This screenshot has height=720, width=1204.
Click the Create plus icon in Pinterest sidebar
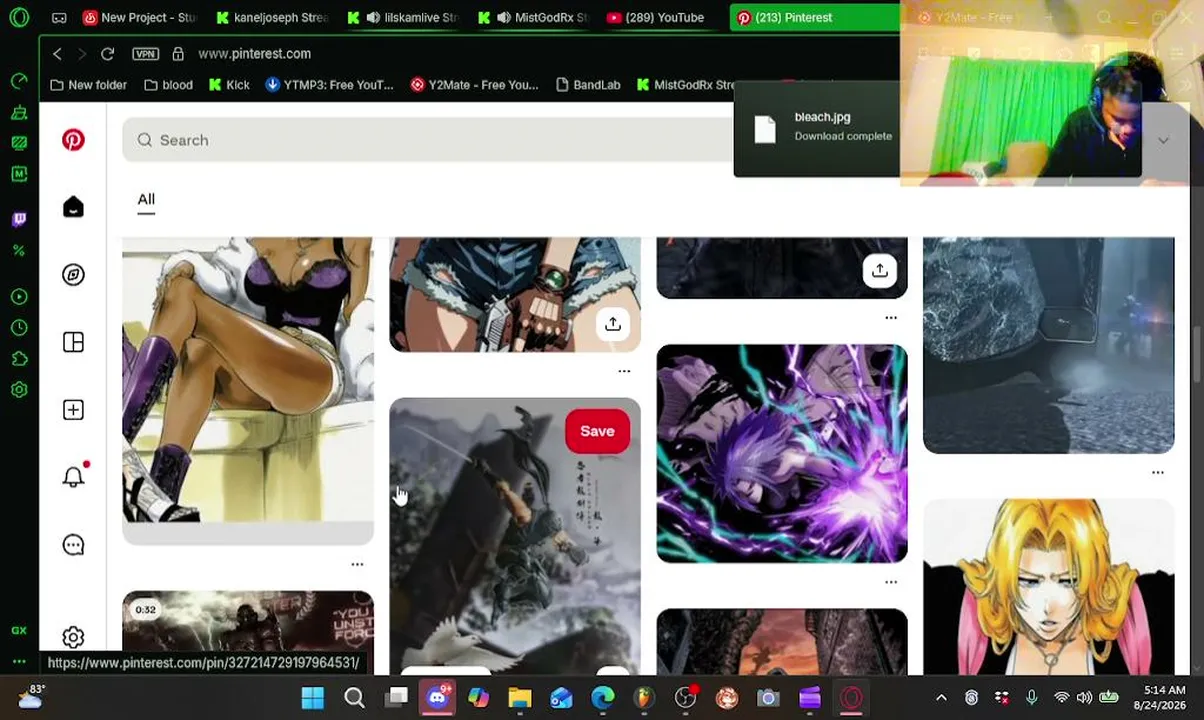[x=73, y=410]
